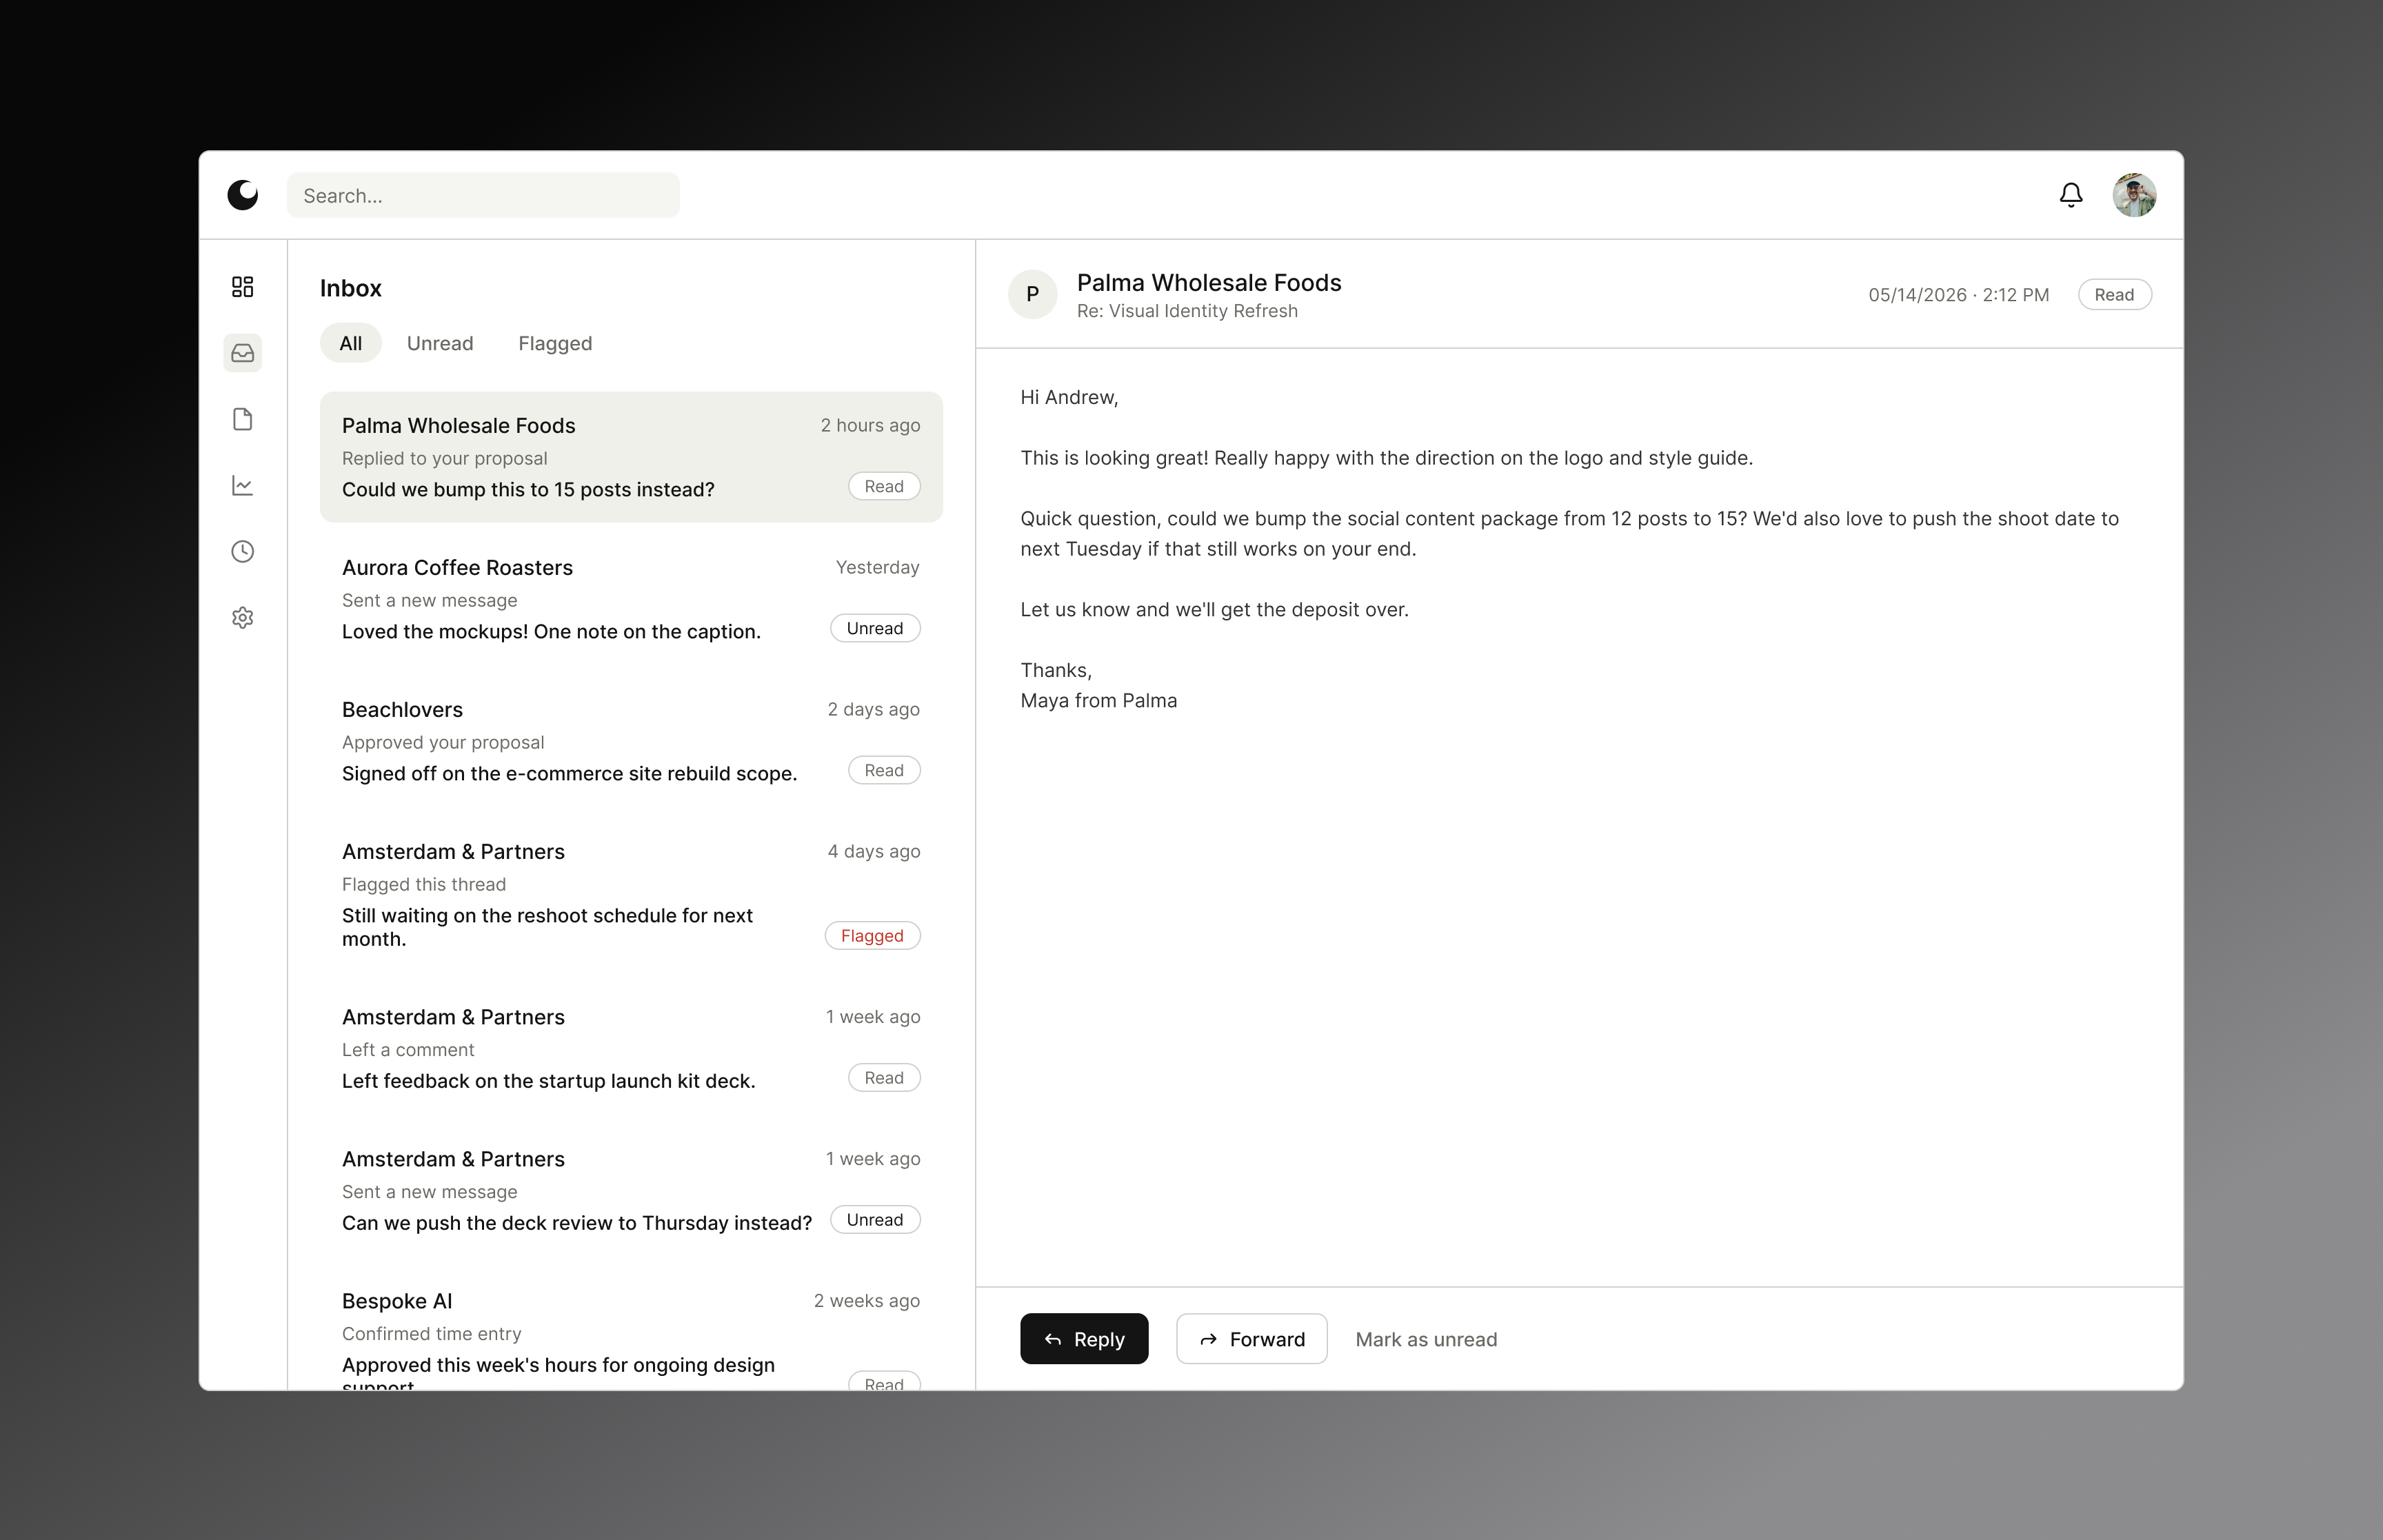The height and width of the screenshot is (1540, 2383).
Task: Open Amsterdam & Partners startup launch kit feedback
Action: [x=631, y=1049]
